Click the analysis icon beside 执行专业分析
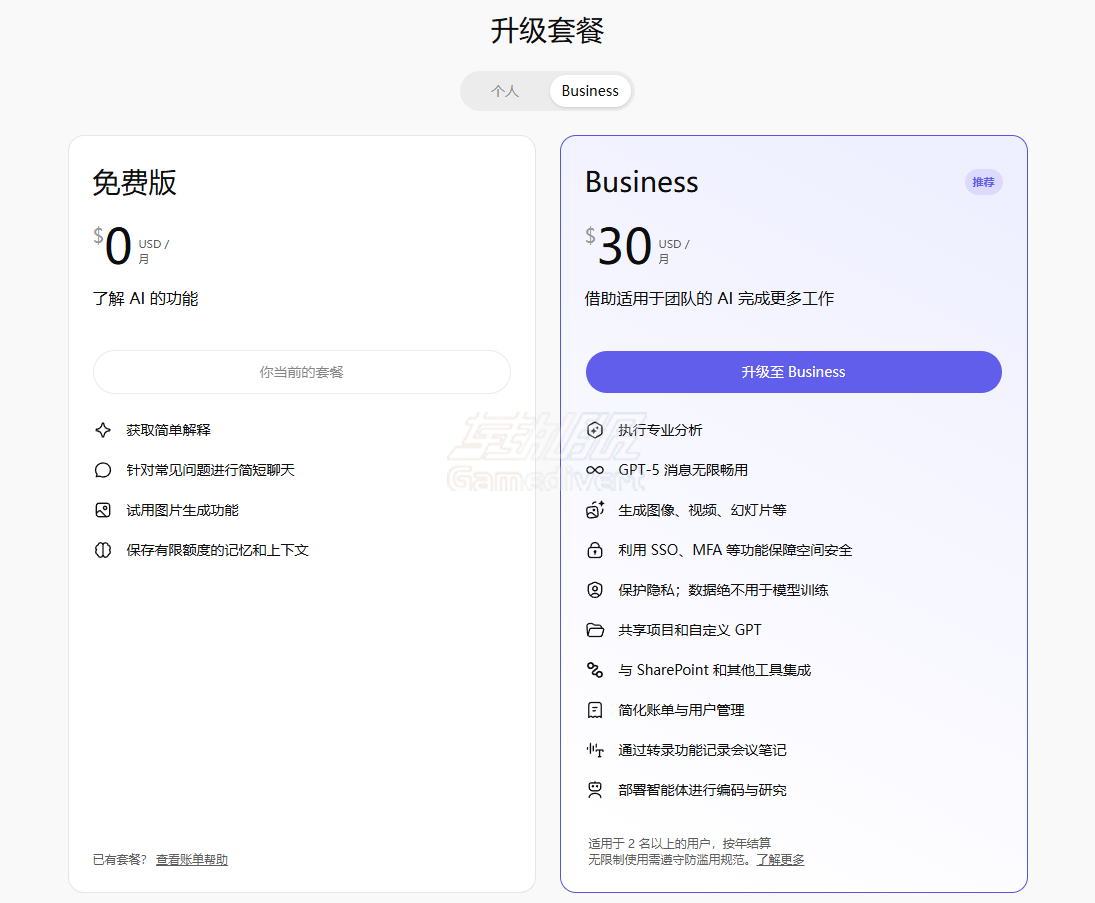 tap(595, 430)
